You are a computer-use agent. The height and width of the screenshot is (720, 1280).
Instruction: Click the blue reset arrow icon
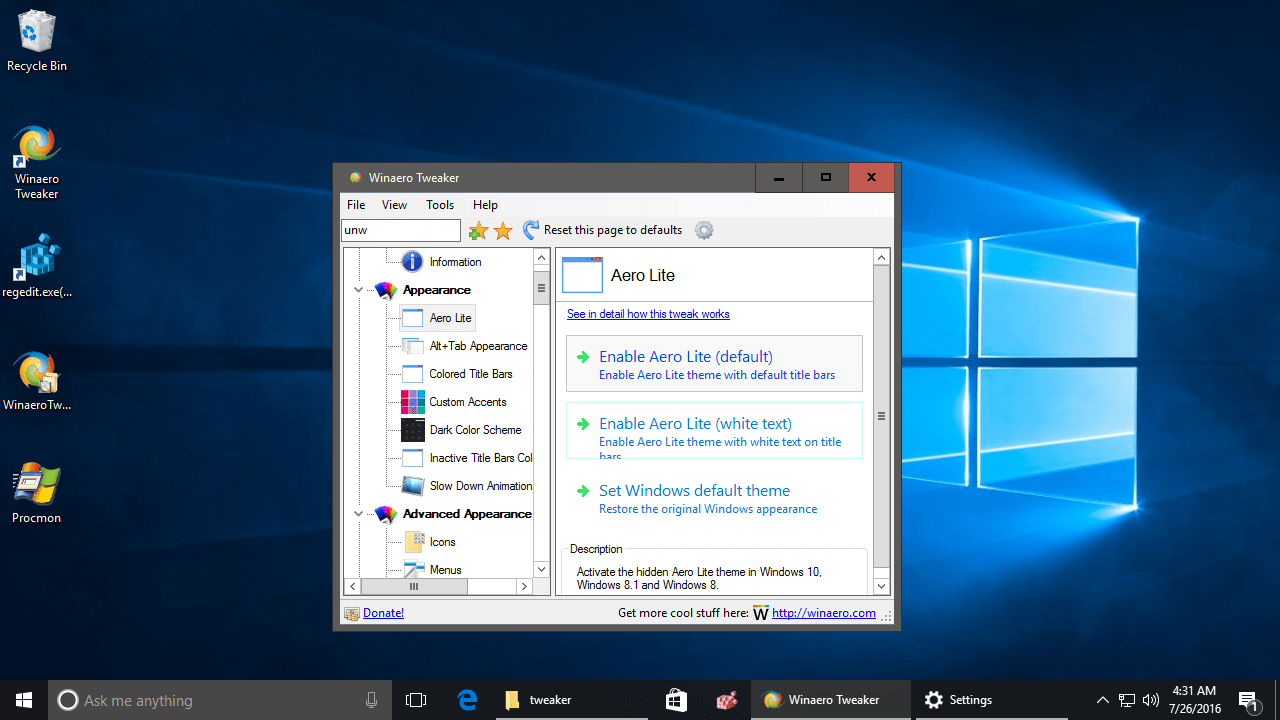pyautogui.click(x=531, y=230)
